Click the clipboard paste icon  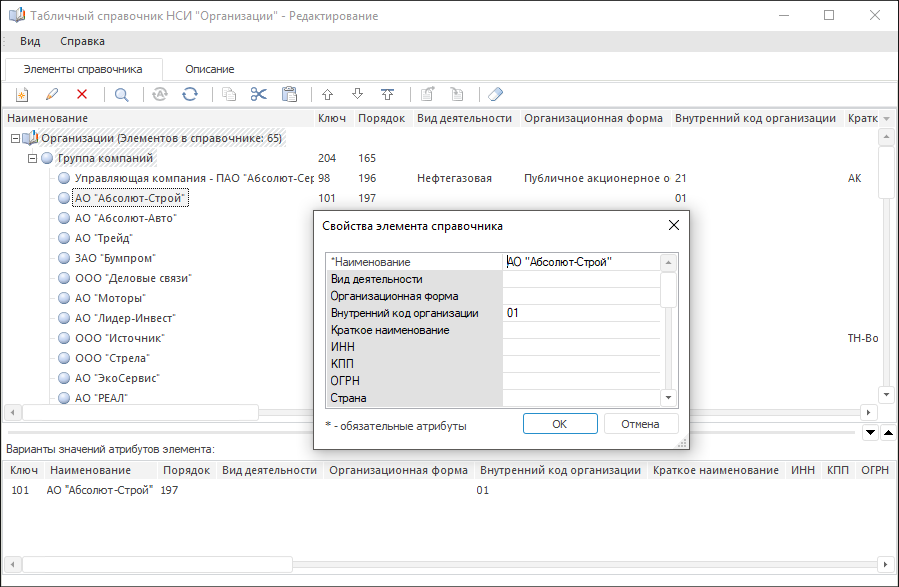pos(289,94)
